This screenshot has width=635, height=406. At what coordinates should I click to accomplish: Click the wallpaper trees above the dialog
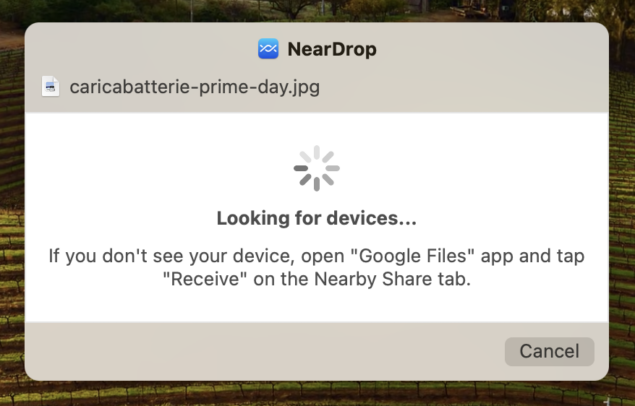pyautogui.click(x=316, y=10)
